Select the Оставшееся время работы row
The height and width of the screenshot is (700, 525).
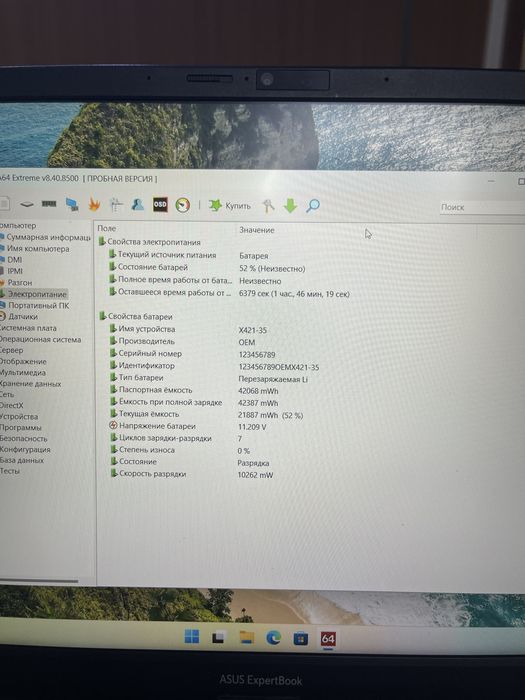230,293
